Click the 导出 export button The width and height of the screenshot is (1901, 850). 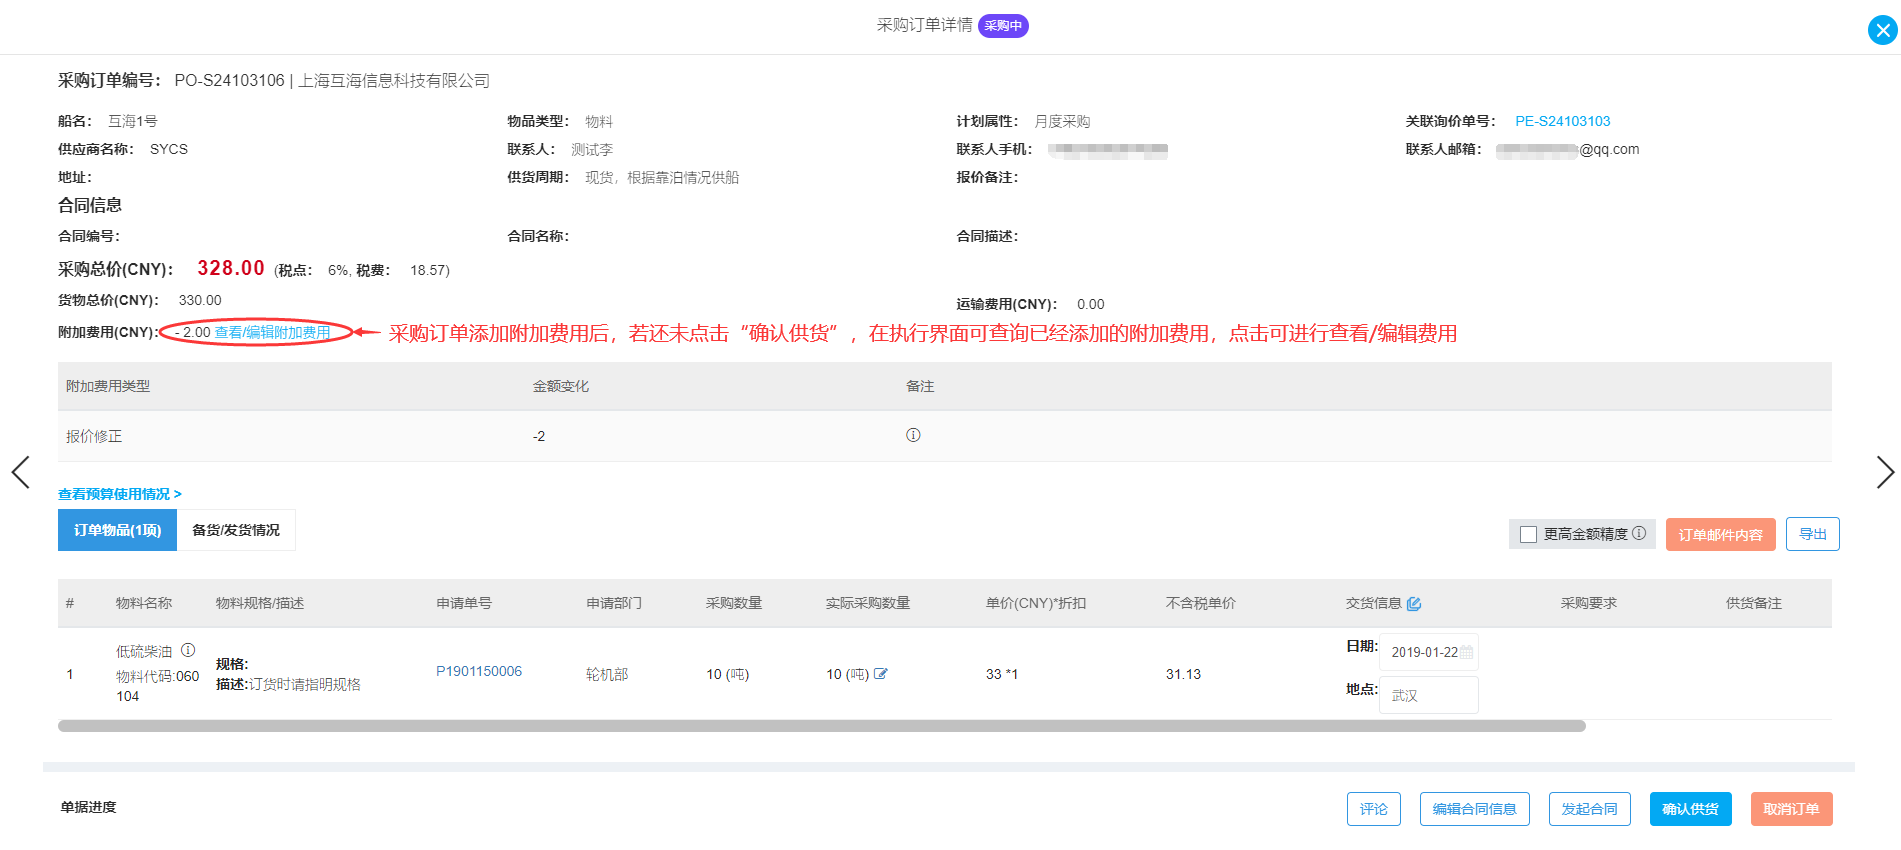[1812, 534]
